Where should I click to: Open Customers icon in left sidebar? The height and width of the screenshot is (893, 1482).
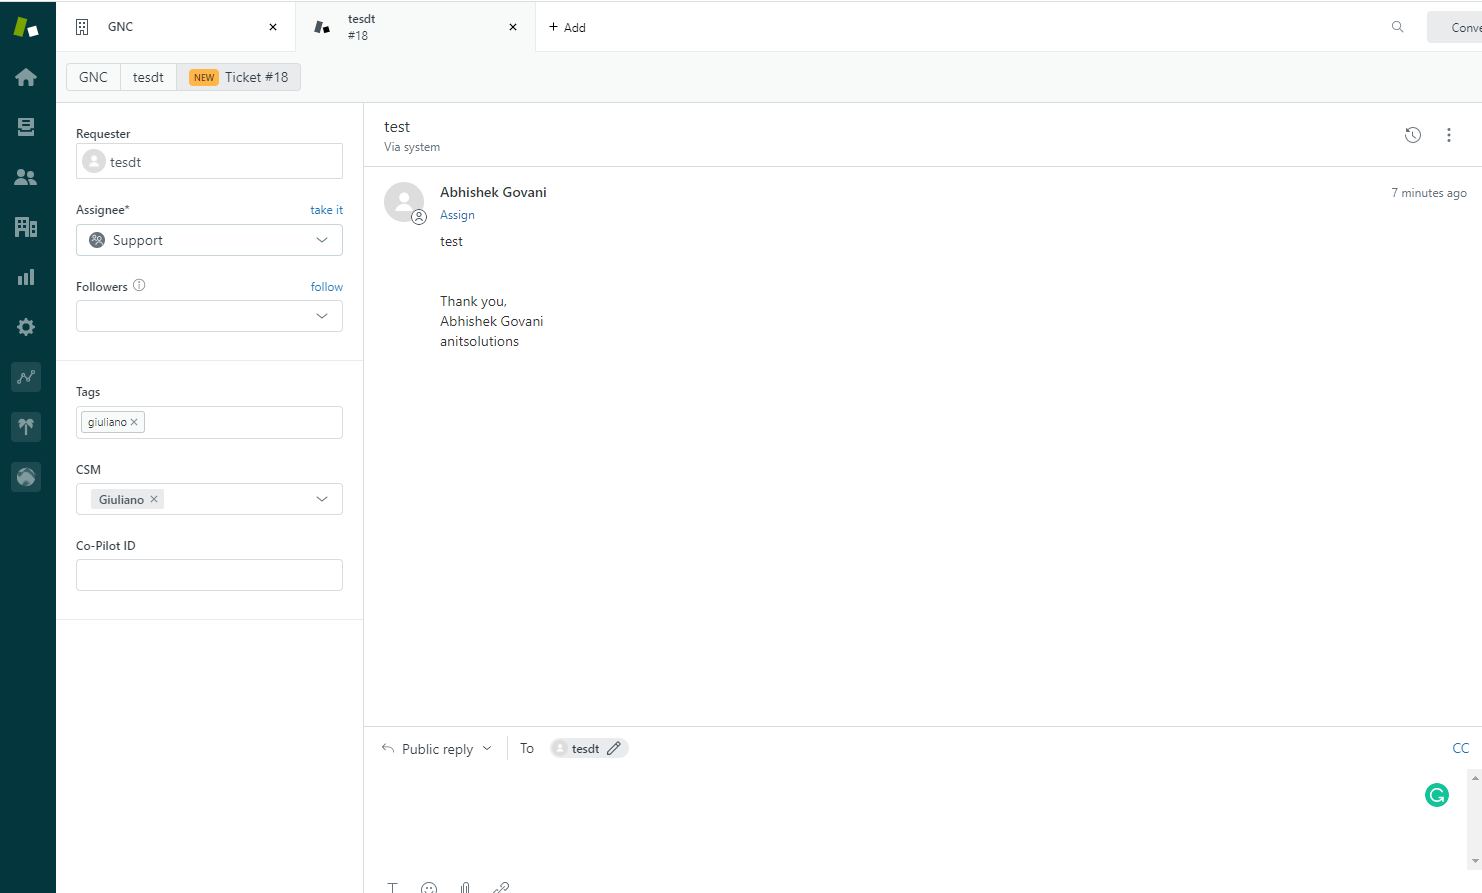[26, 177]
